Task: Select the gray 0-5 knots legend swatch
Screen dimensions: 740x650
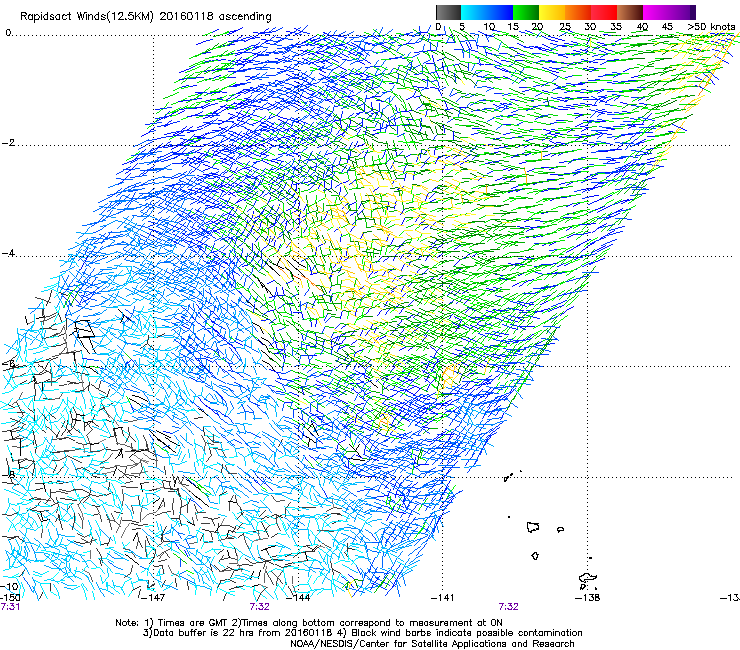Action: point(448,12)
